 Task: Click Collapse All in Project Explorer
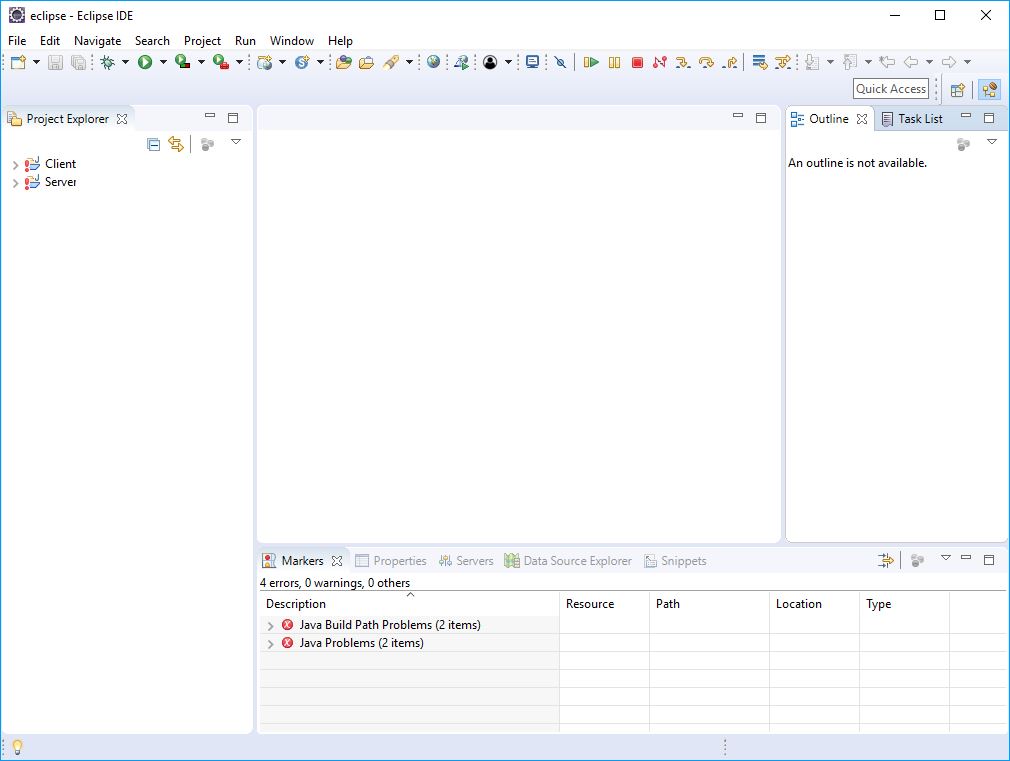(153, 144)
